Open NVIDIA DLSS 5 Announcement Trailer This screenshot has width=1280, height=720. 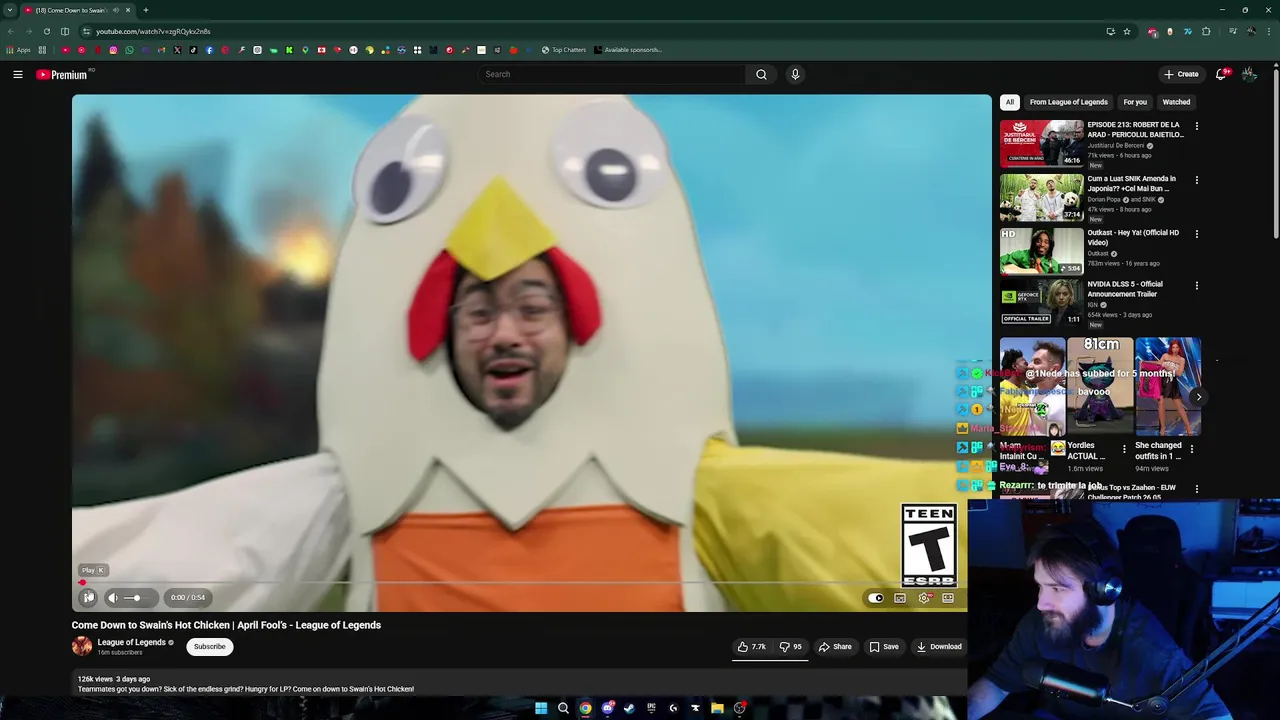coord(1041,303)
